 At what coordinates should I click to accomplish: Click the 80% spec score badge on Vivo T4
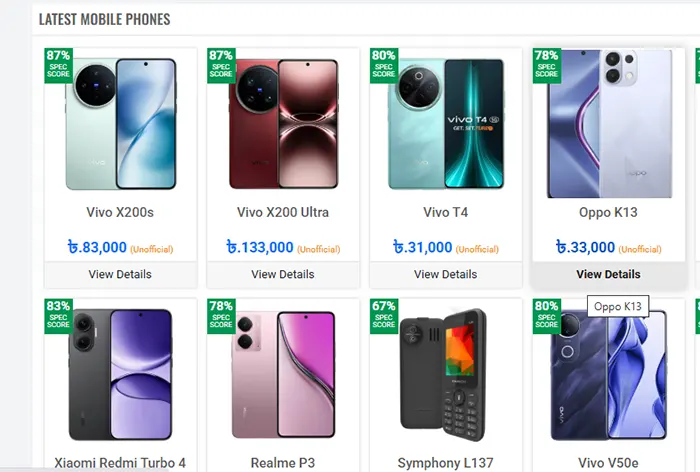[384, 64]
